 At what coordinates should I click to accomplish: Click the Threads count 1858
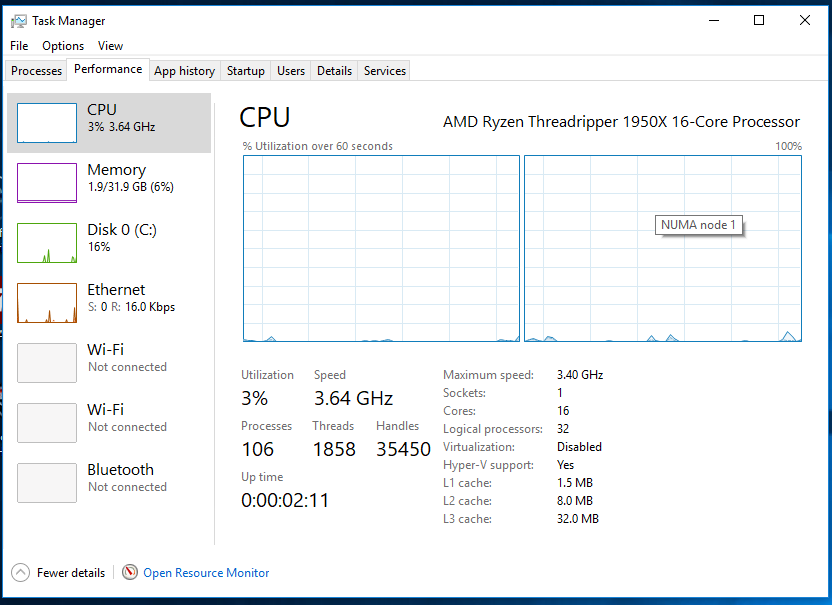[334, 449]
